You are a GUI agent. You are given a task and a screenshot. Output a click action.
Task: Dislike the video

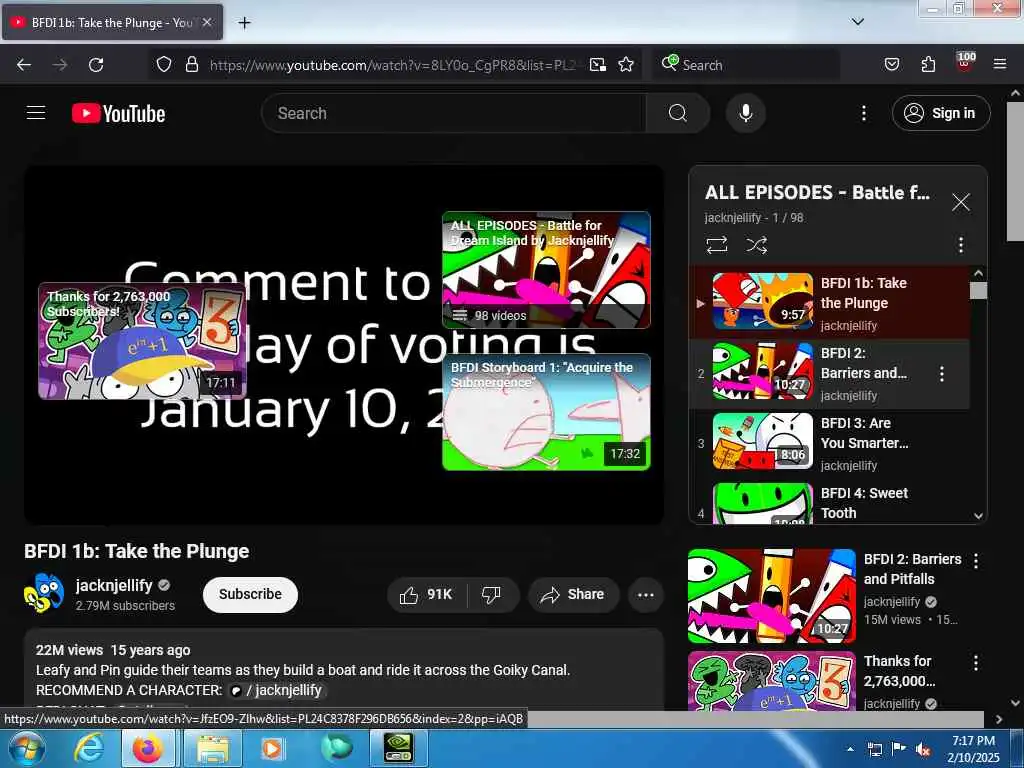(491, 594)
